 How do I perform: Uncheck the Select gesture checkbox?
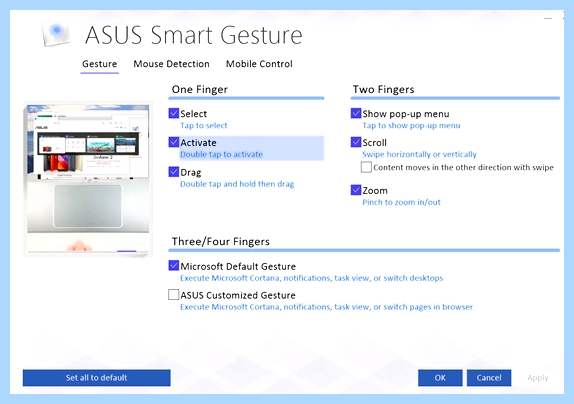tap(174, 113)
